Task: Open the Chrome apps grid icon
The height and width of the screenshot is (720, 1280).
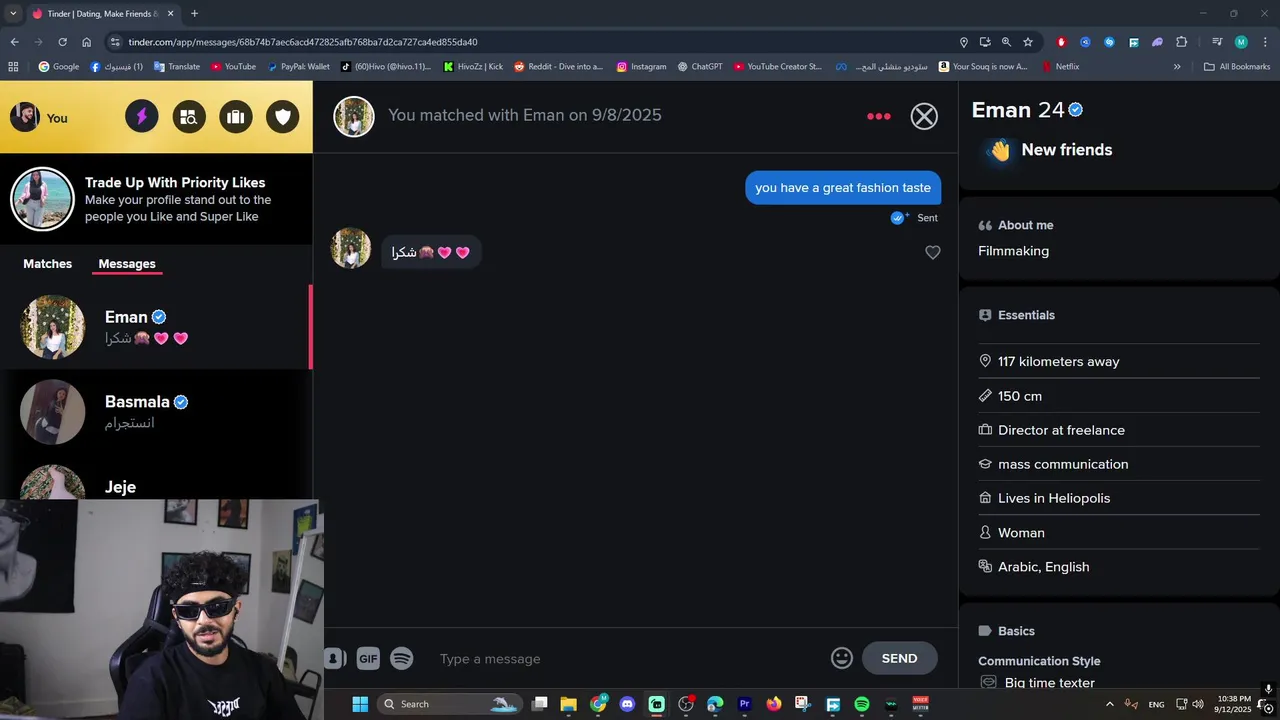Action: coord(13,67)
